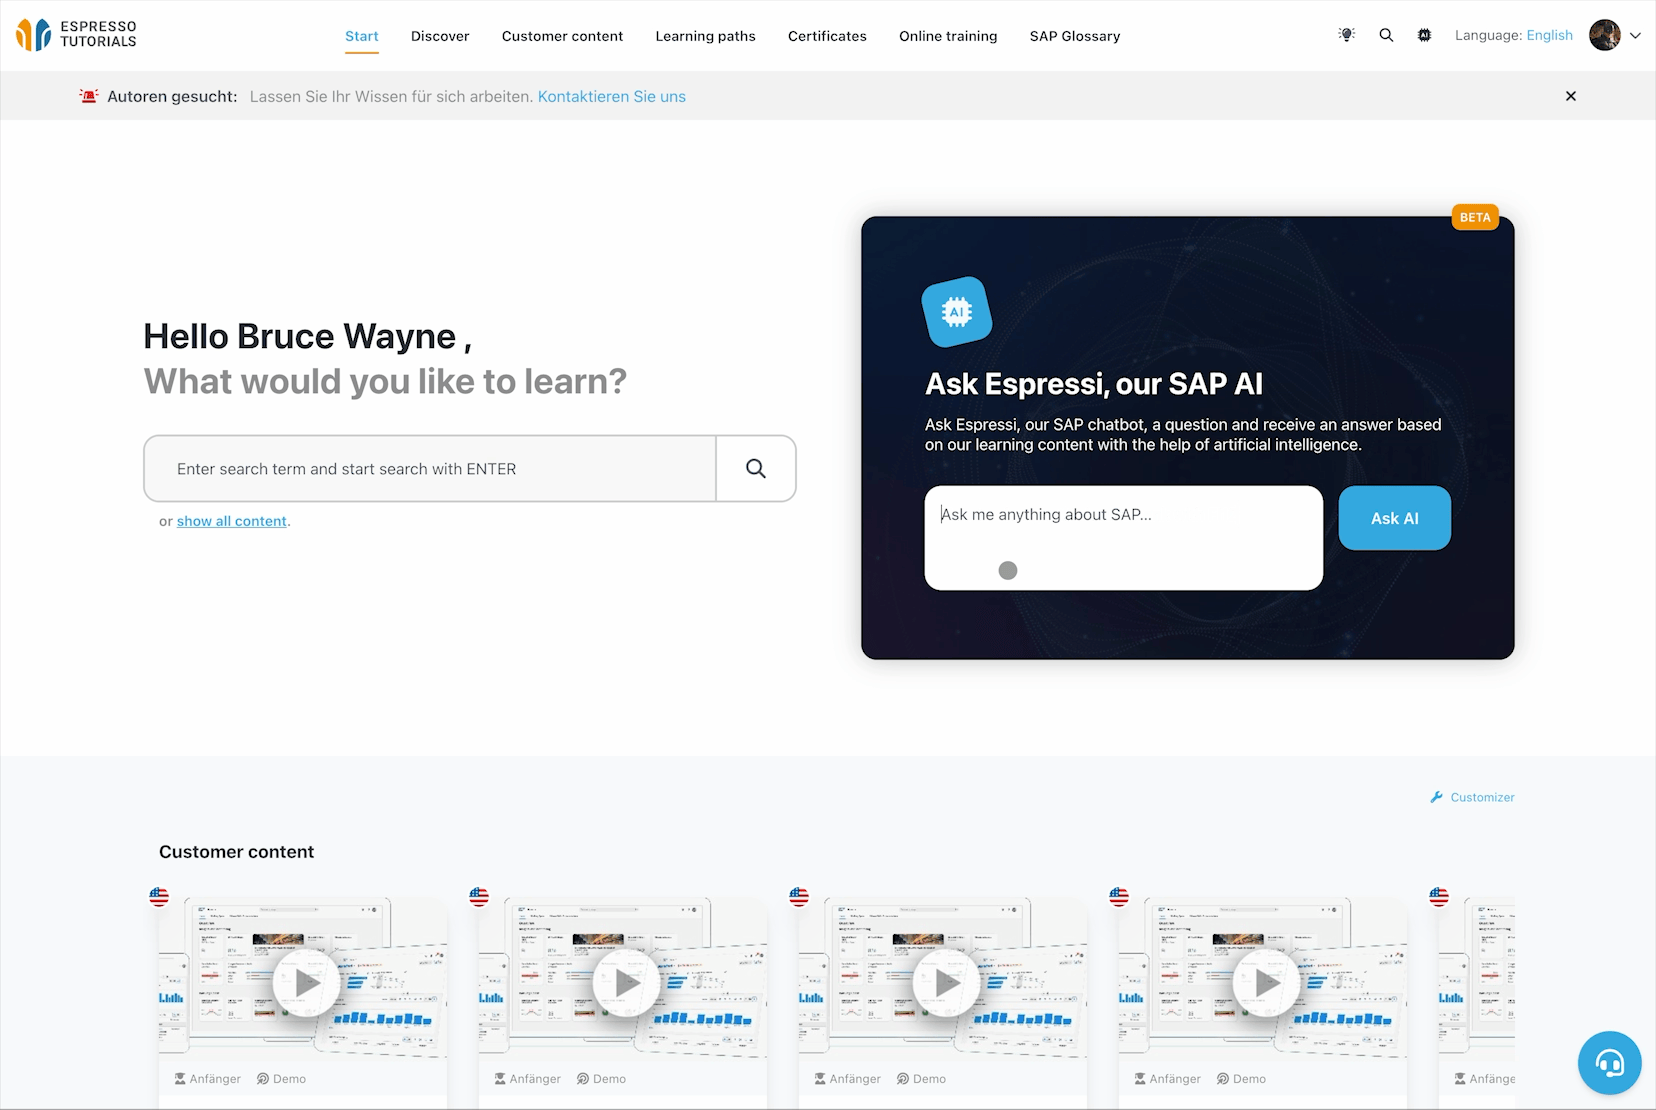Click the blue AI chip icon in card
1656x1110 pixels.
[x=957, y=312]
